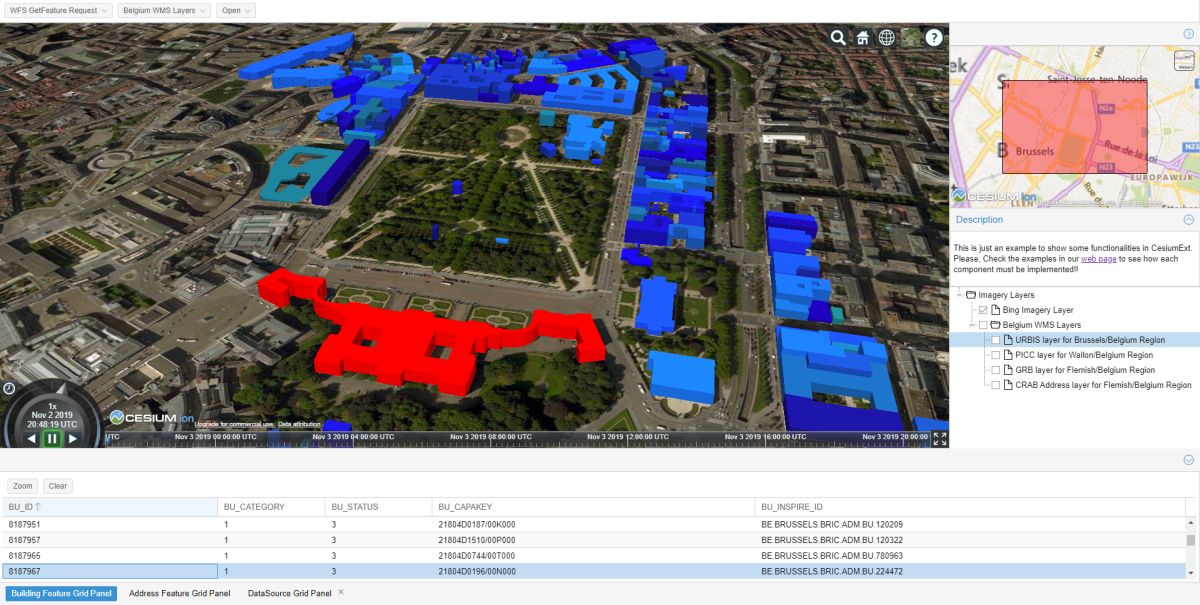Select grid row with BU_ID 8187957

pos(594,540)
